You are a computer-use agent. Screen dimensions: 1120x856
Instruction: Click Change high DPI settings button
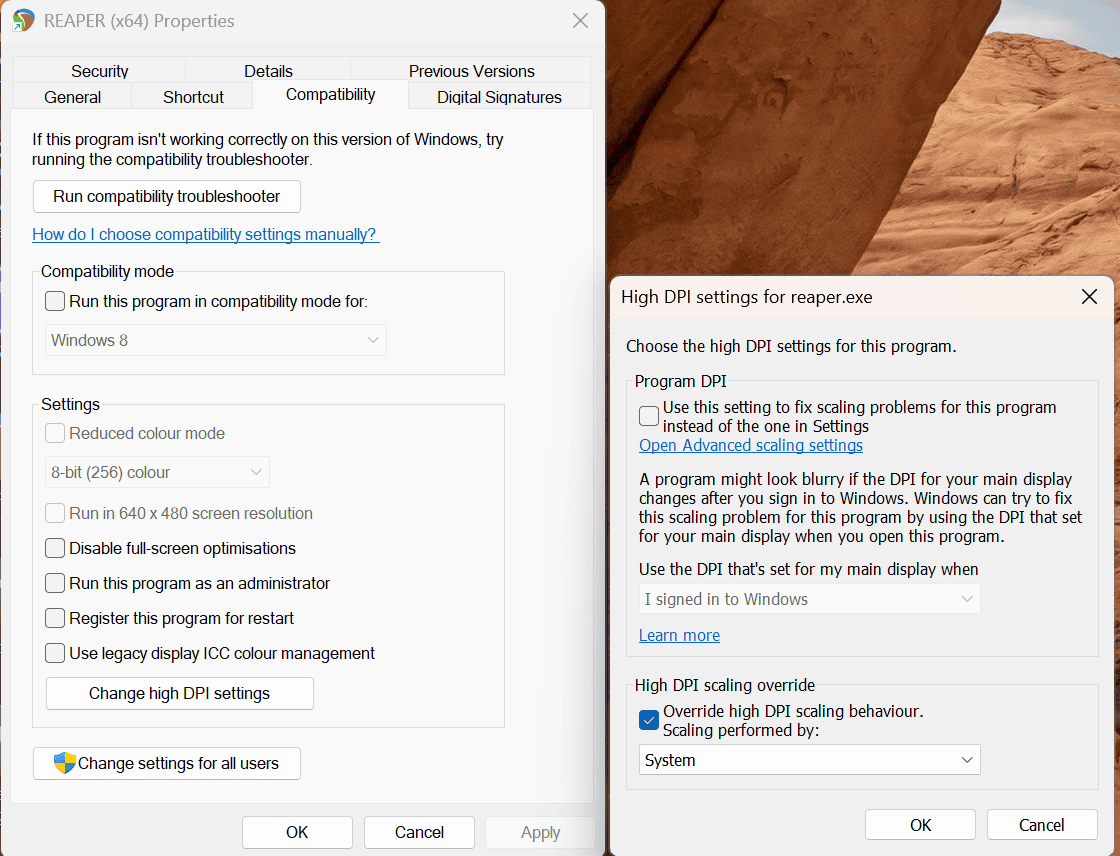179,693
